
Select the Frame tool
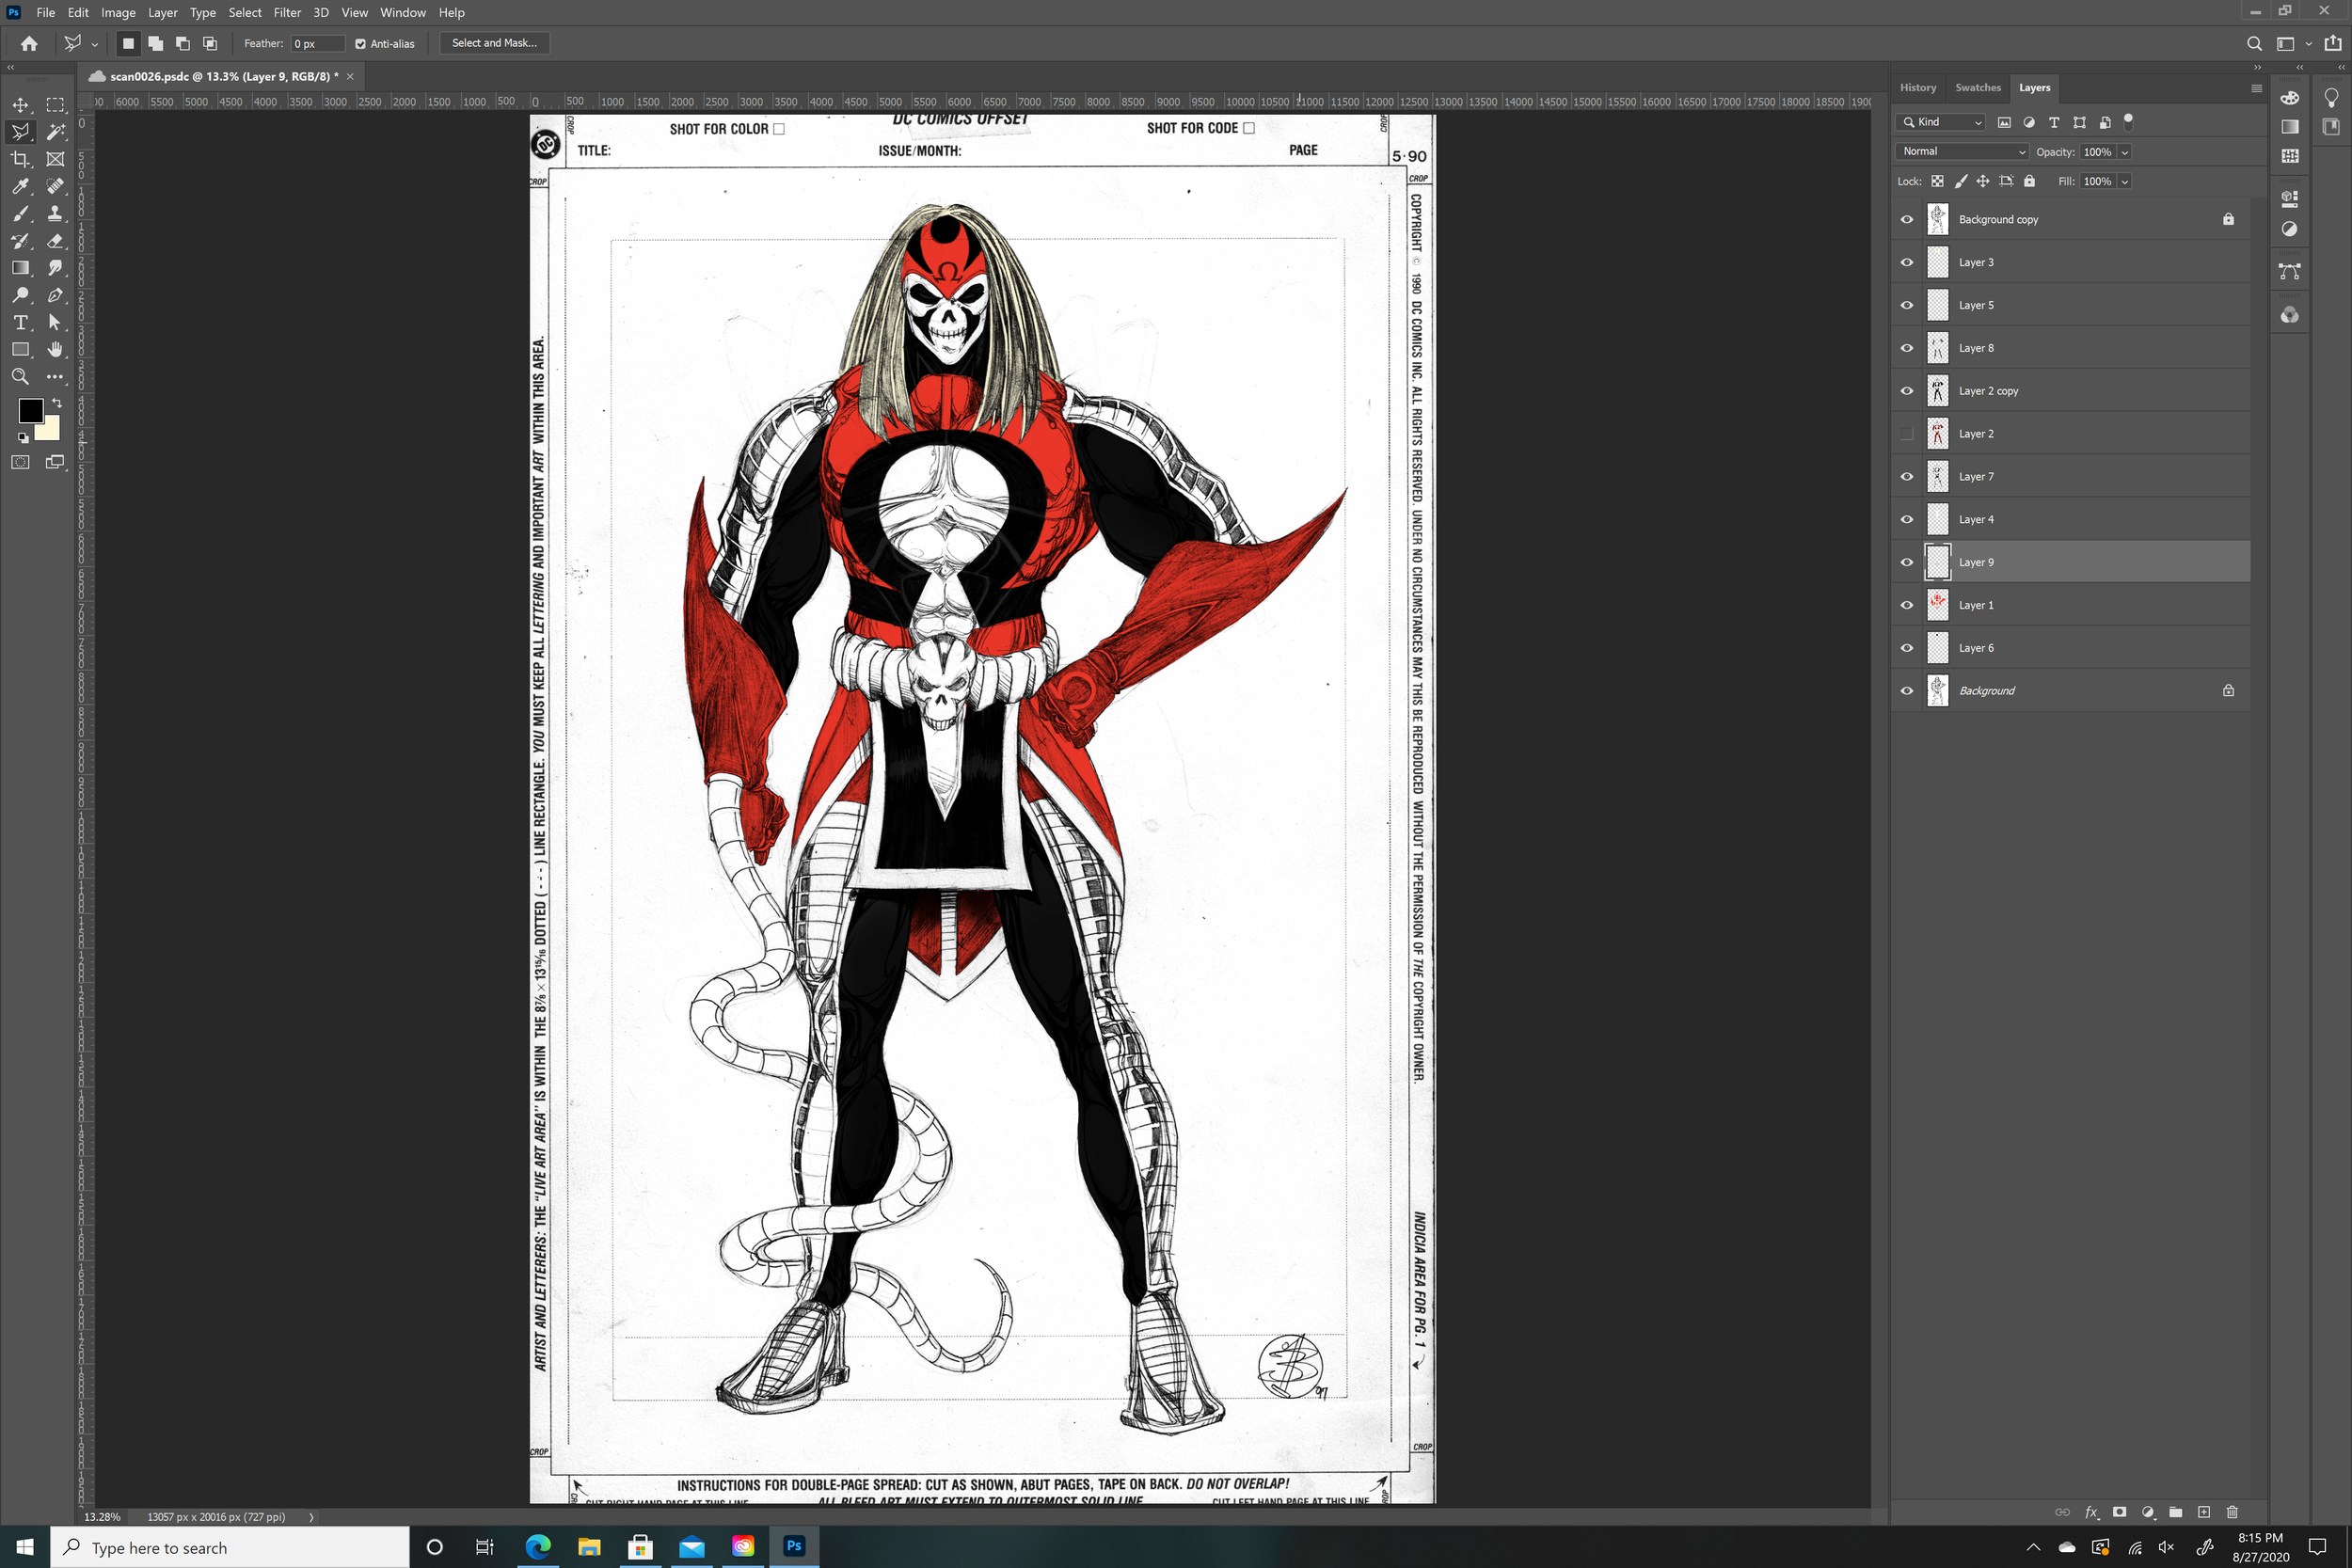(x=55, y=159)
